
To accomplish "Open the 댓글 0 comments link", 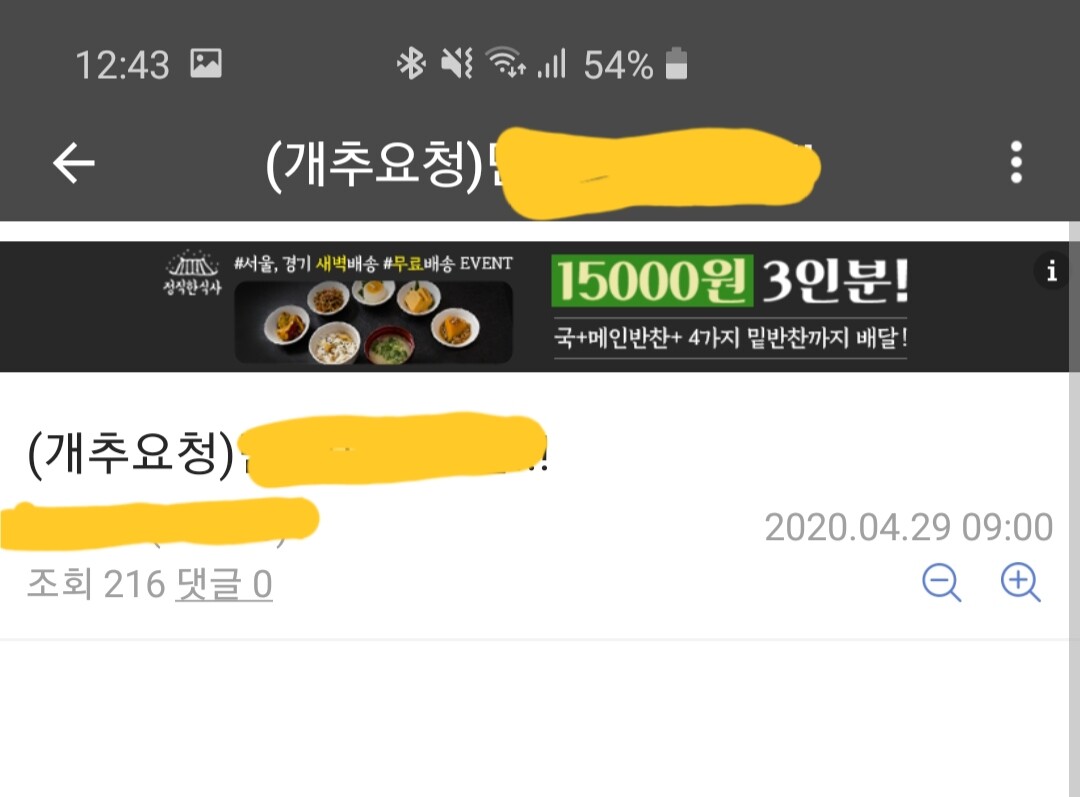I will pyautogui.click(x=224, y=585).
